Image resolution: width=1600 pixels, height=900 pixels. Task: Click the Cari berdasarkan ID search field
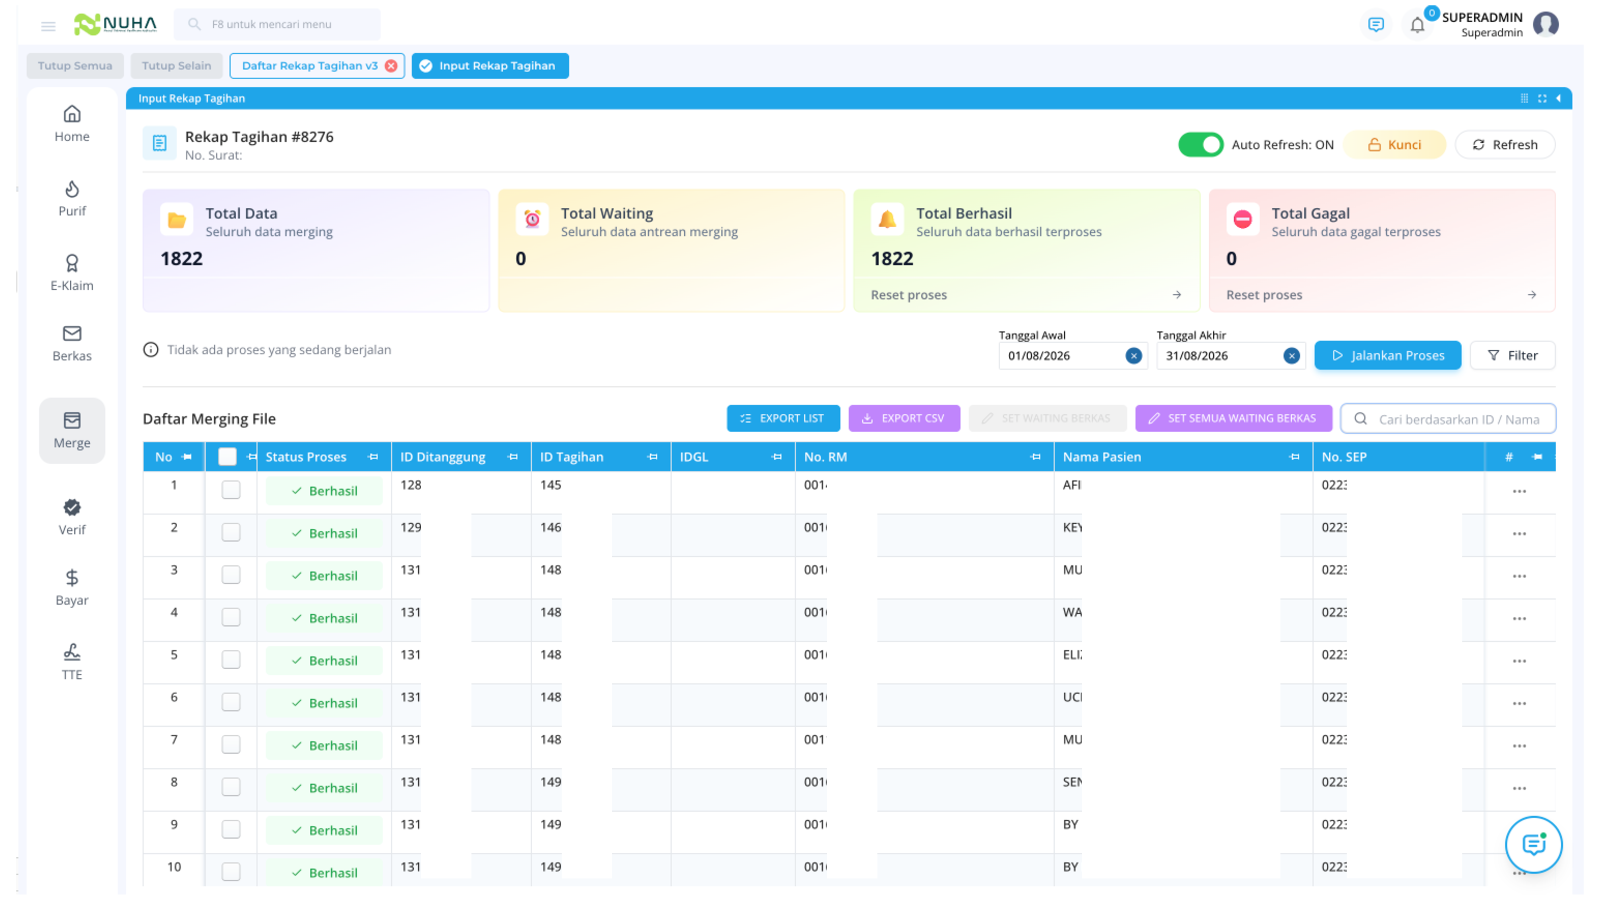coord(1448,419)
